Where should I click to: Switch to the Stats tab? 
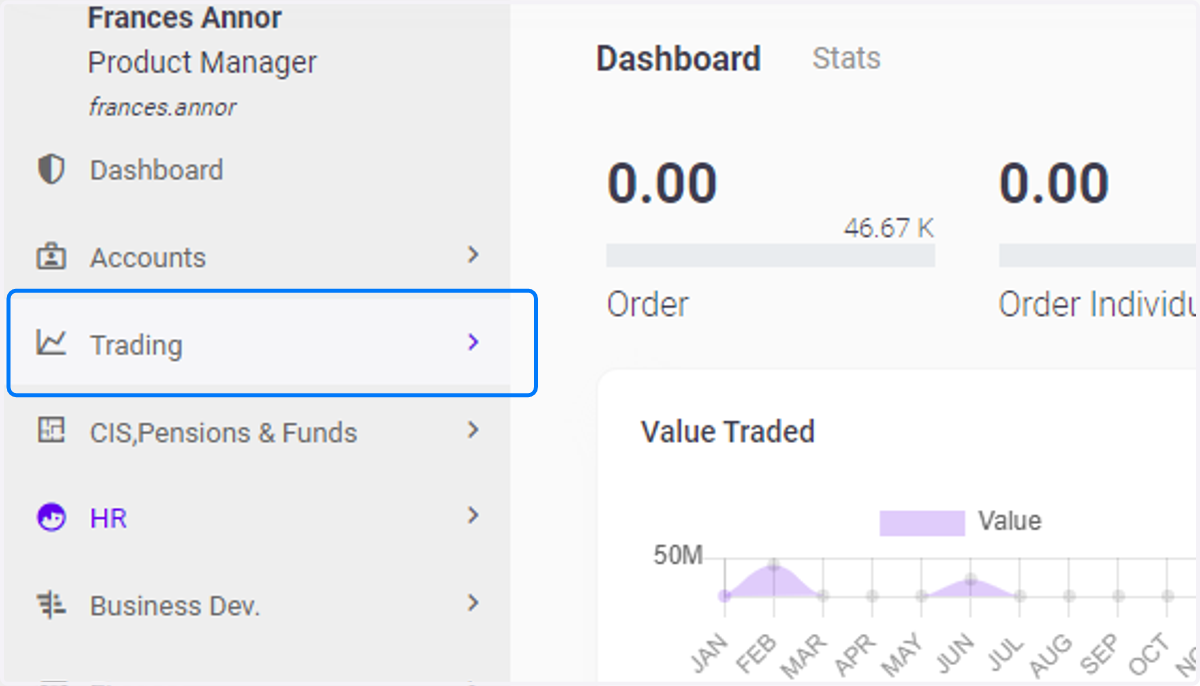point(846,58)
